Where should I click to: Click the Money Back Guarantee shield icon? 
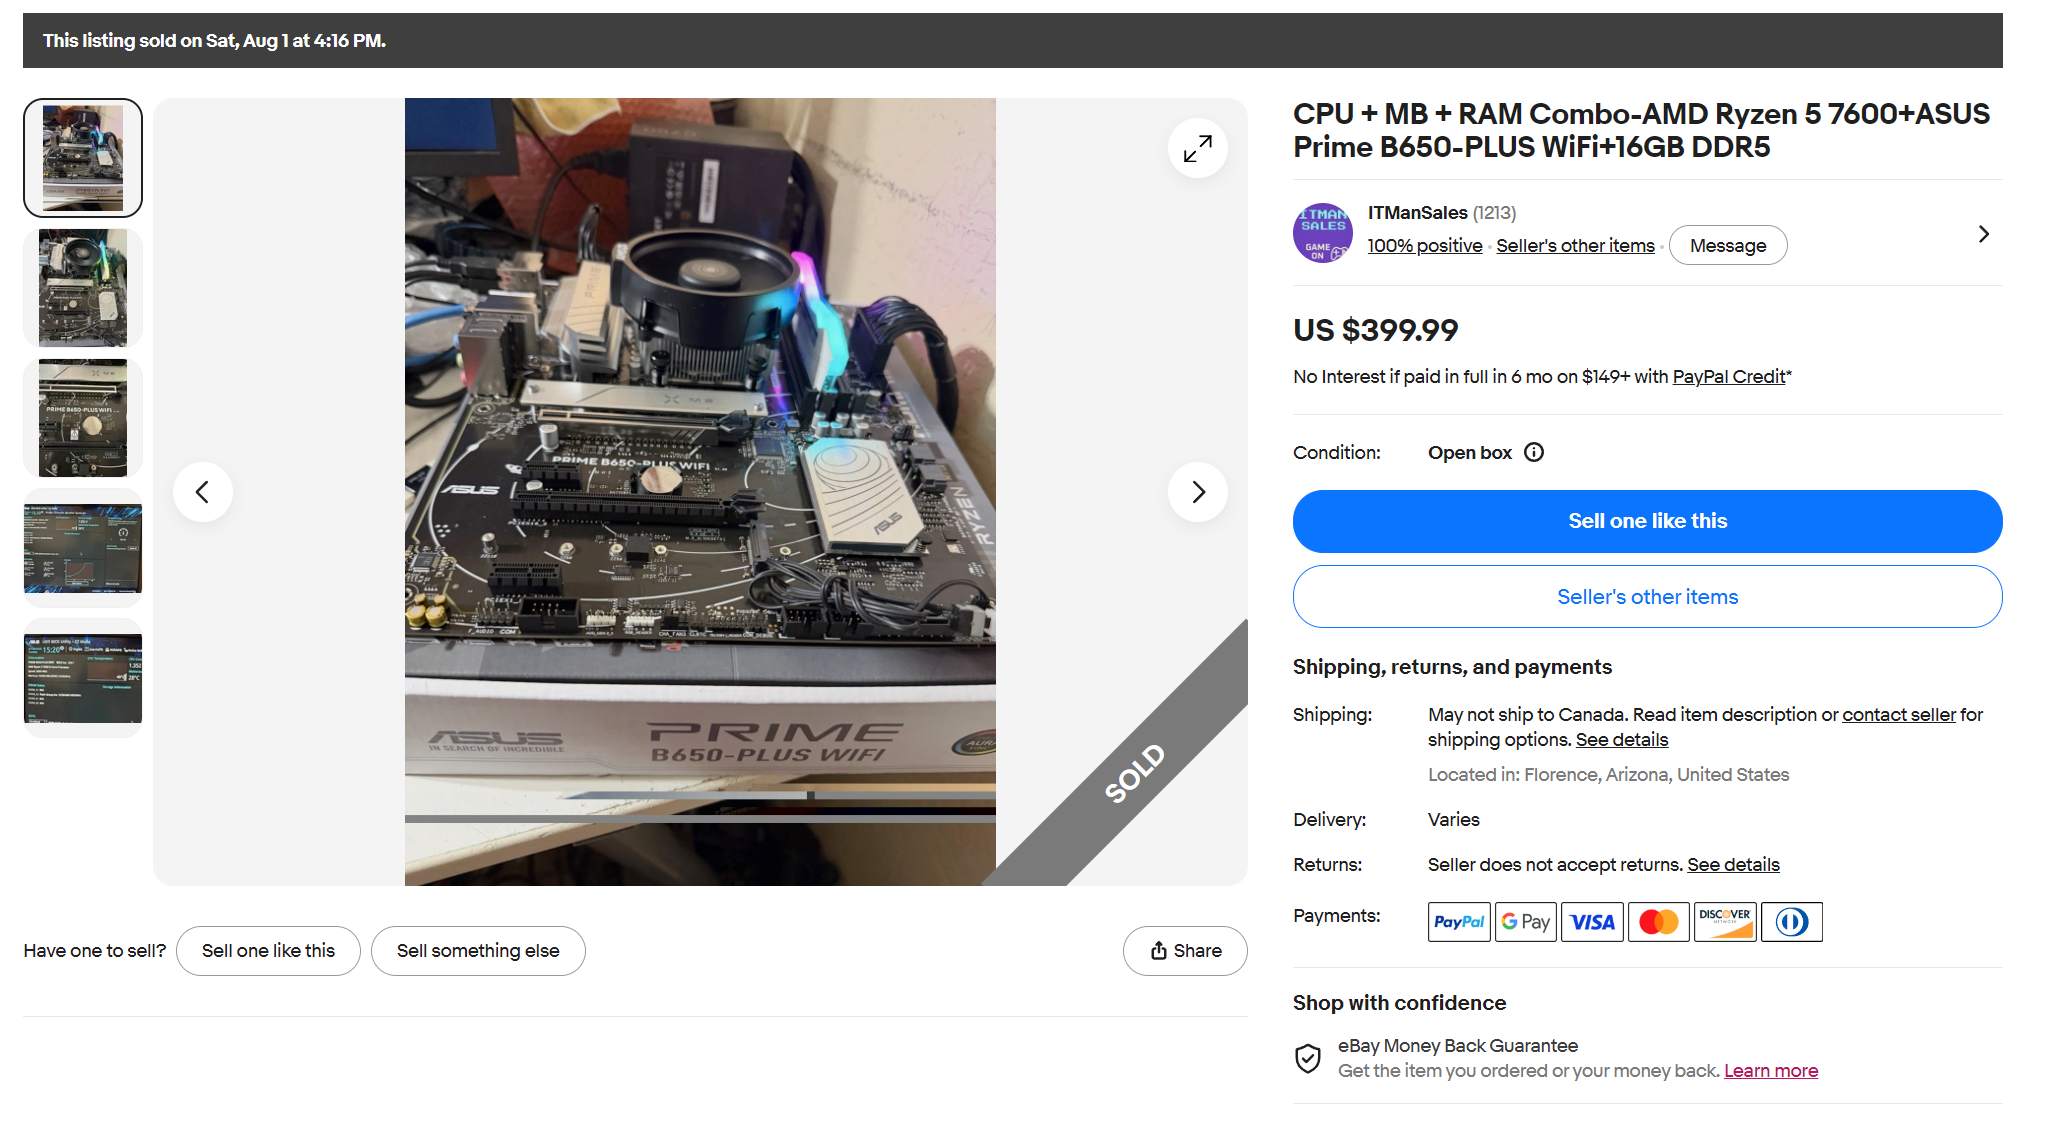(1308, 1058)
